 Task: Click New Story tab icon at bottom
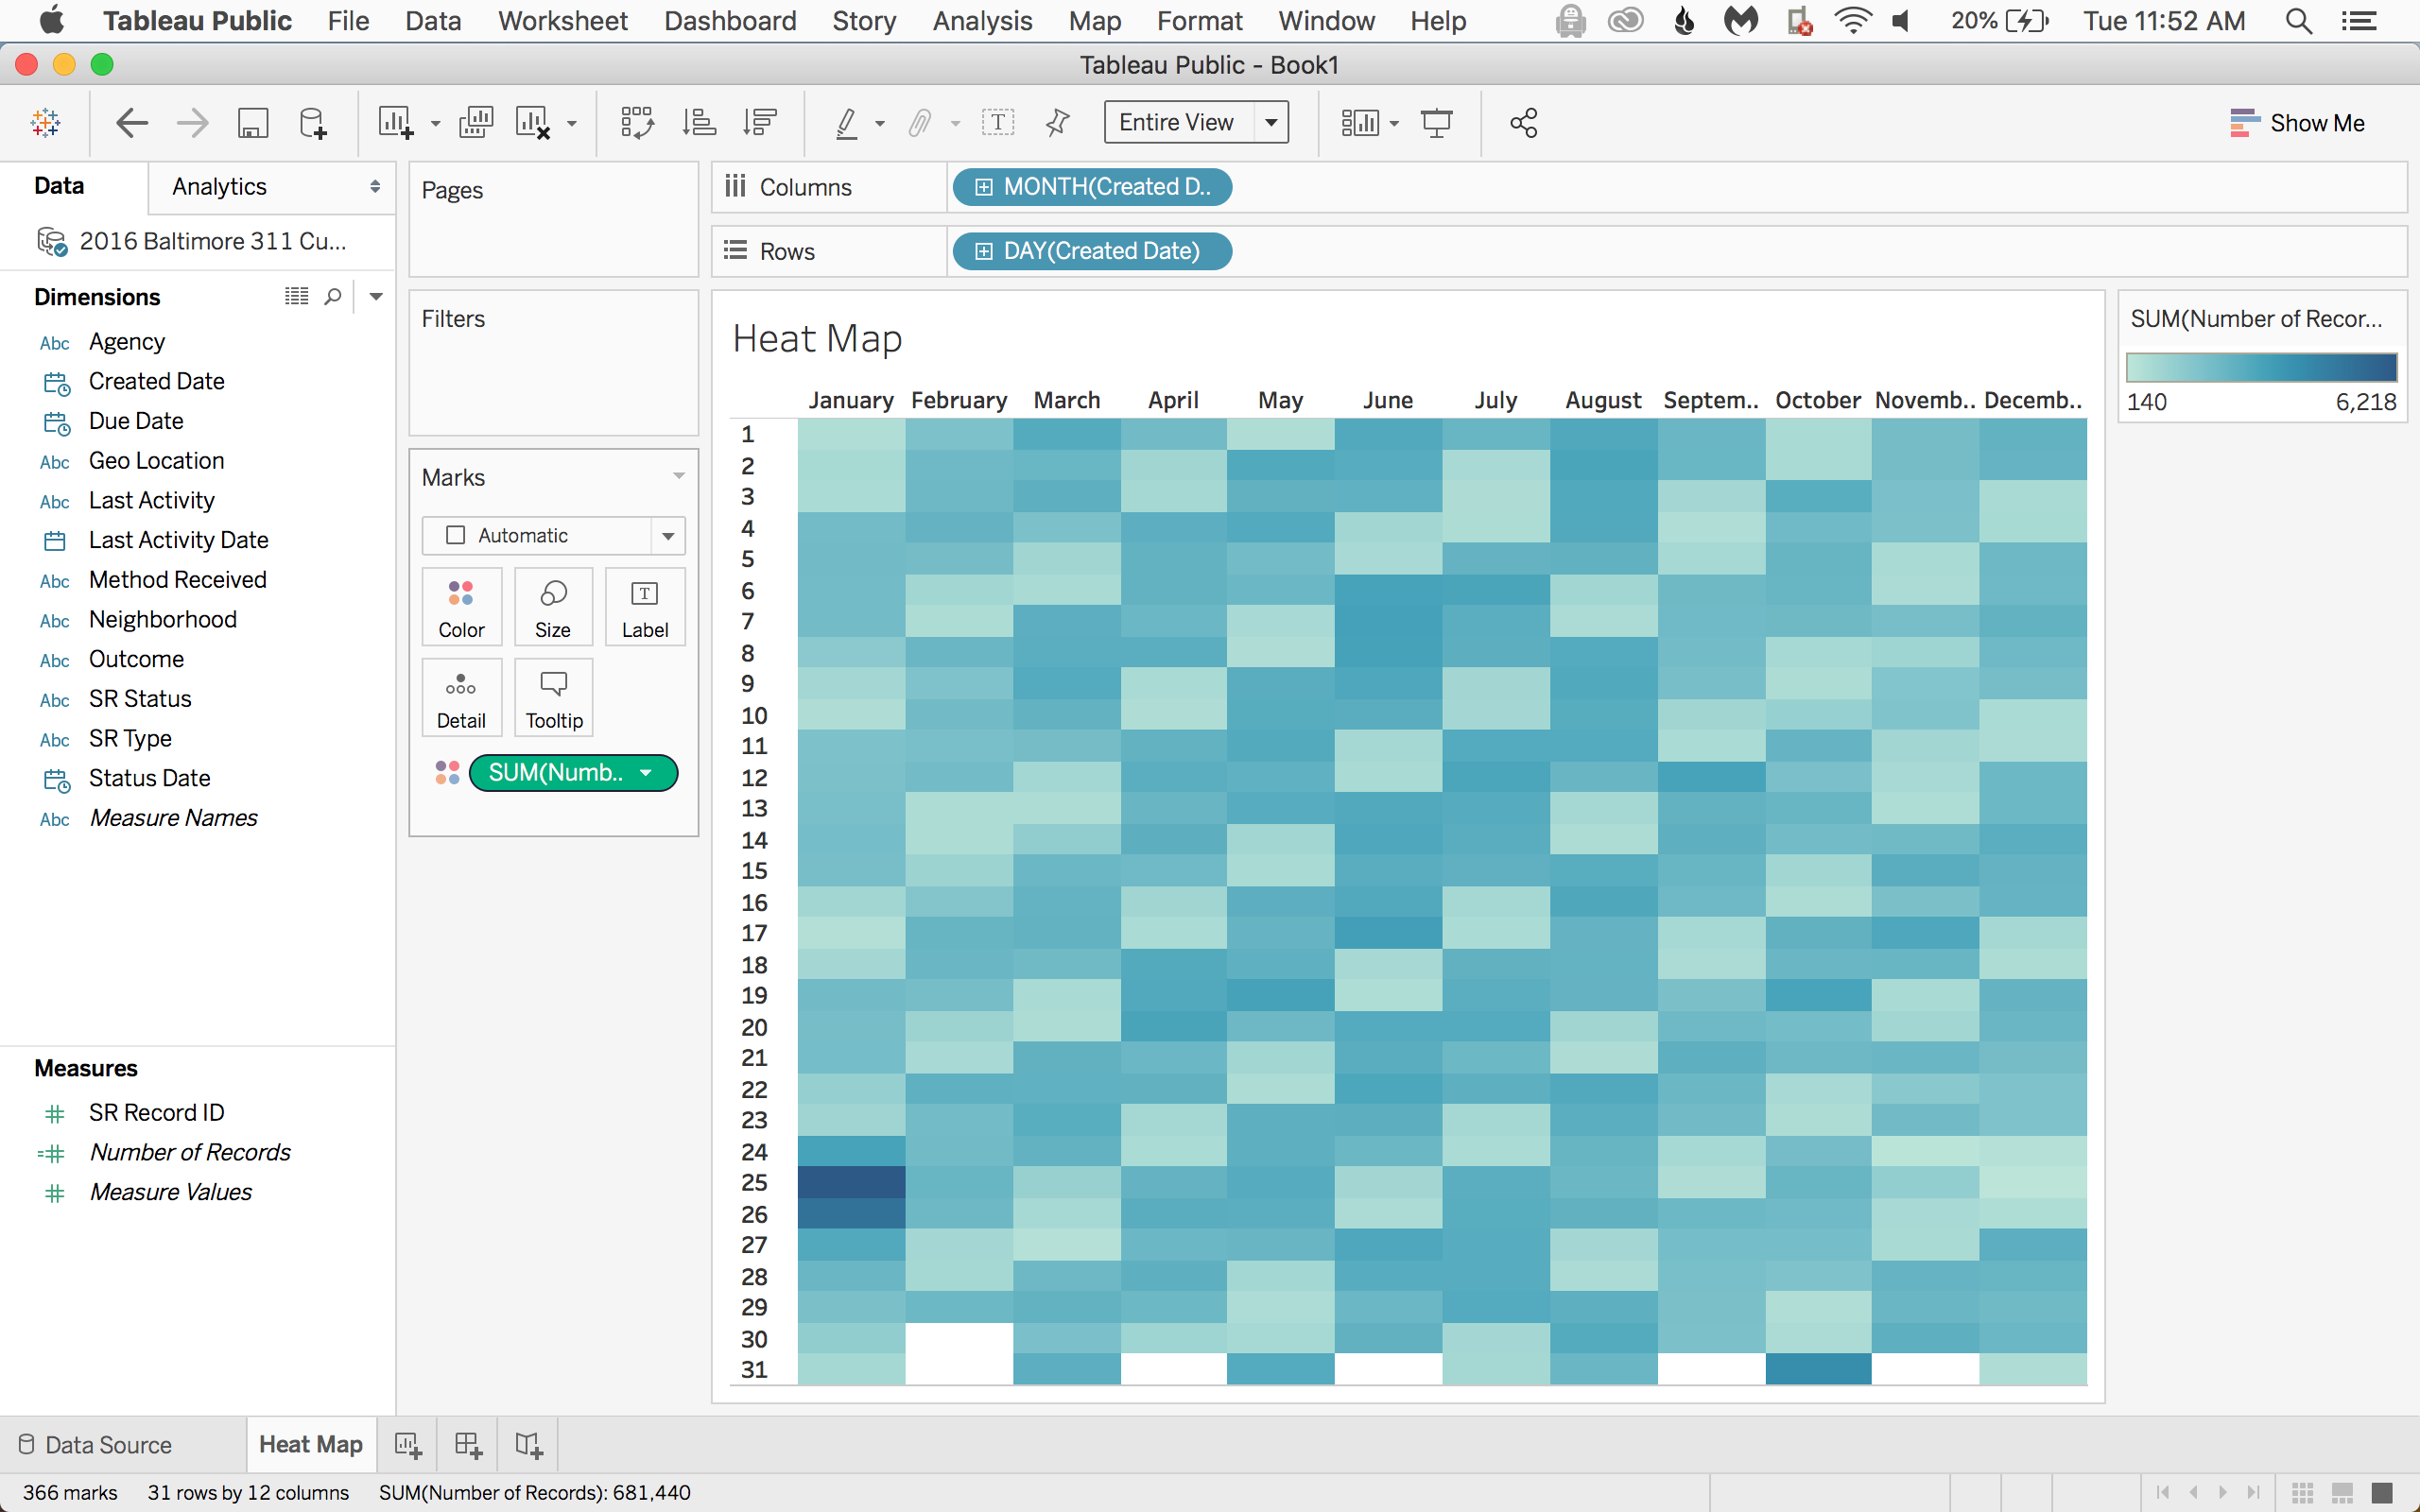tap(528, 1445)
